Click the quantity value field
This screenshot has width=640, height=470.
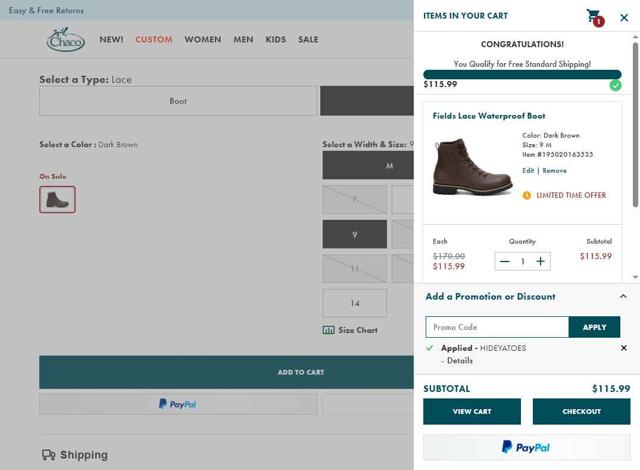tap(522, 262)
